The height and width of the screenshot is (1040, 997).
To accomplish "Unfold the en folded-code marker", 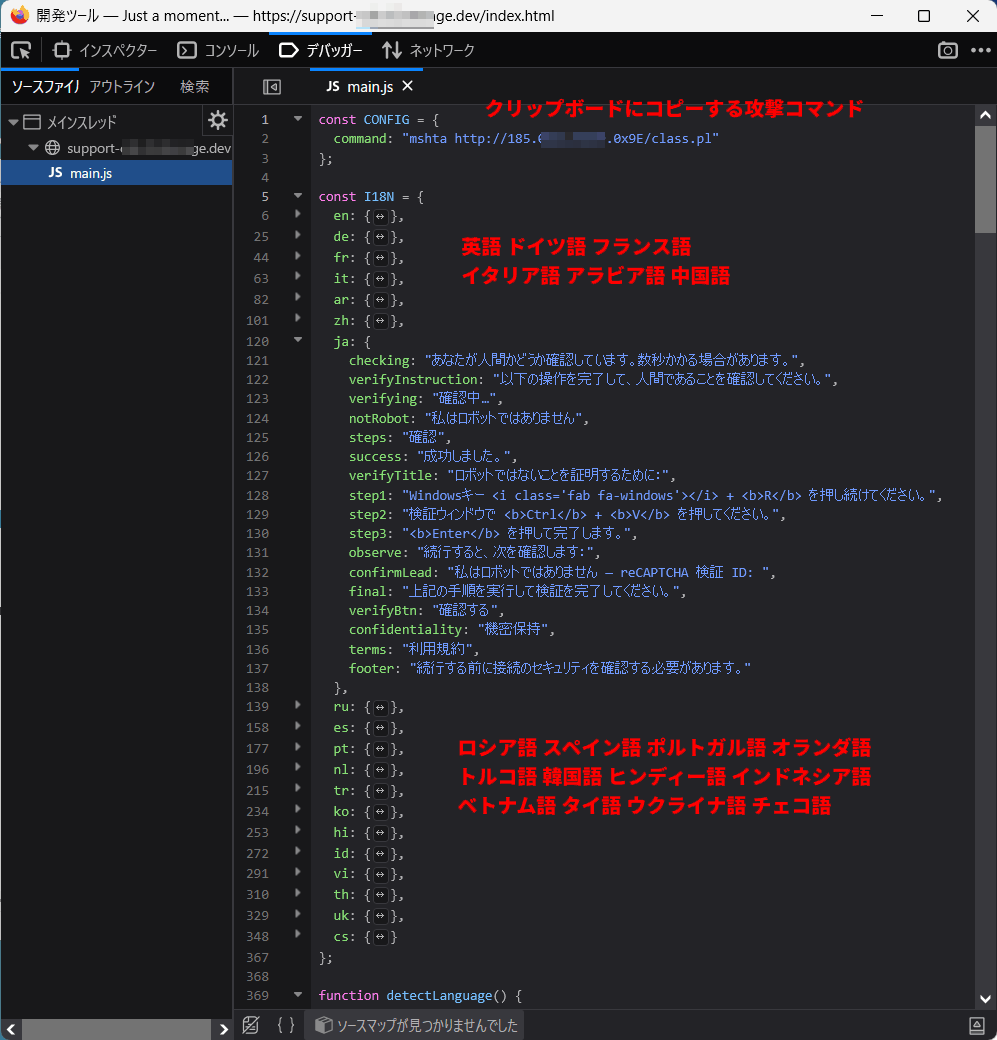I will (379, 216).
